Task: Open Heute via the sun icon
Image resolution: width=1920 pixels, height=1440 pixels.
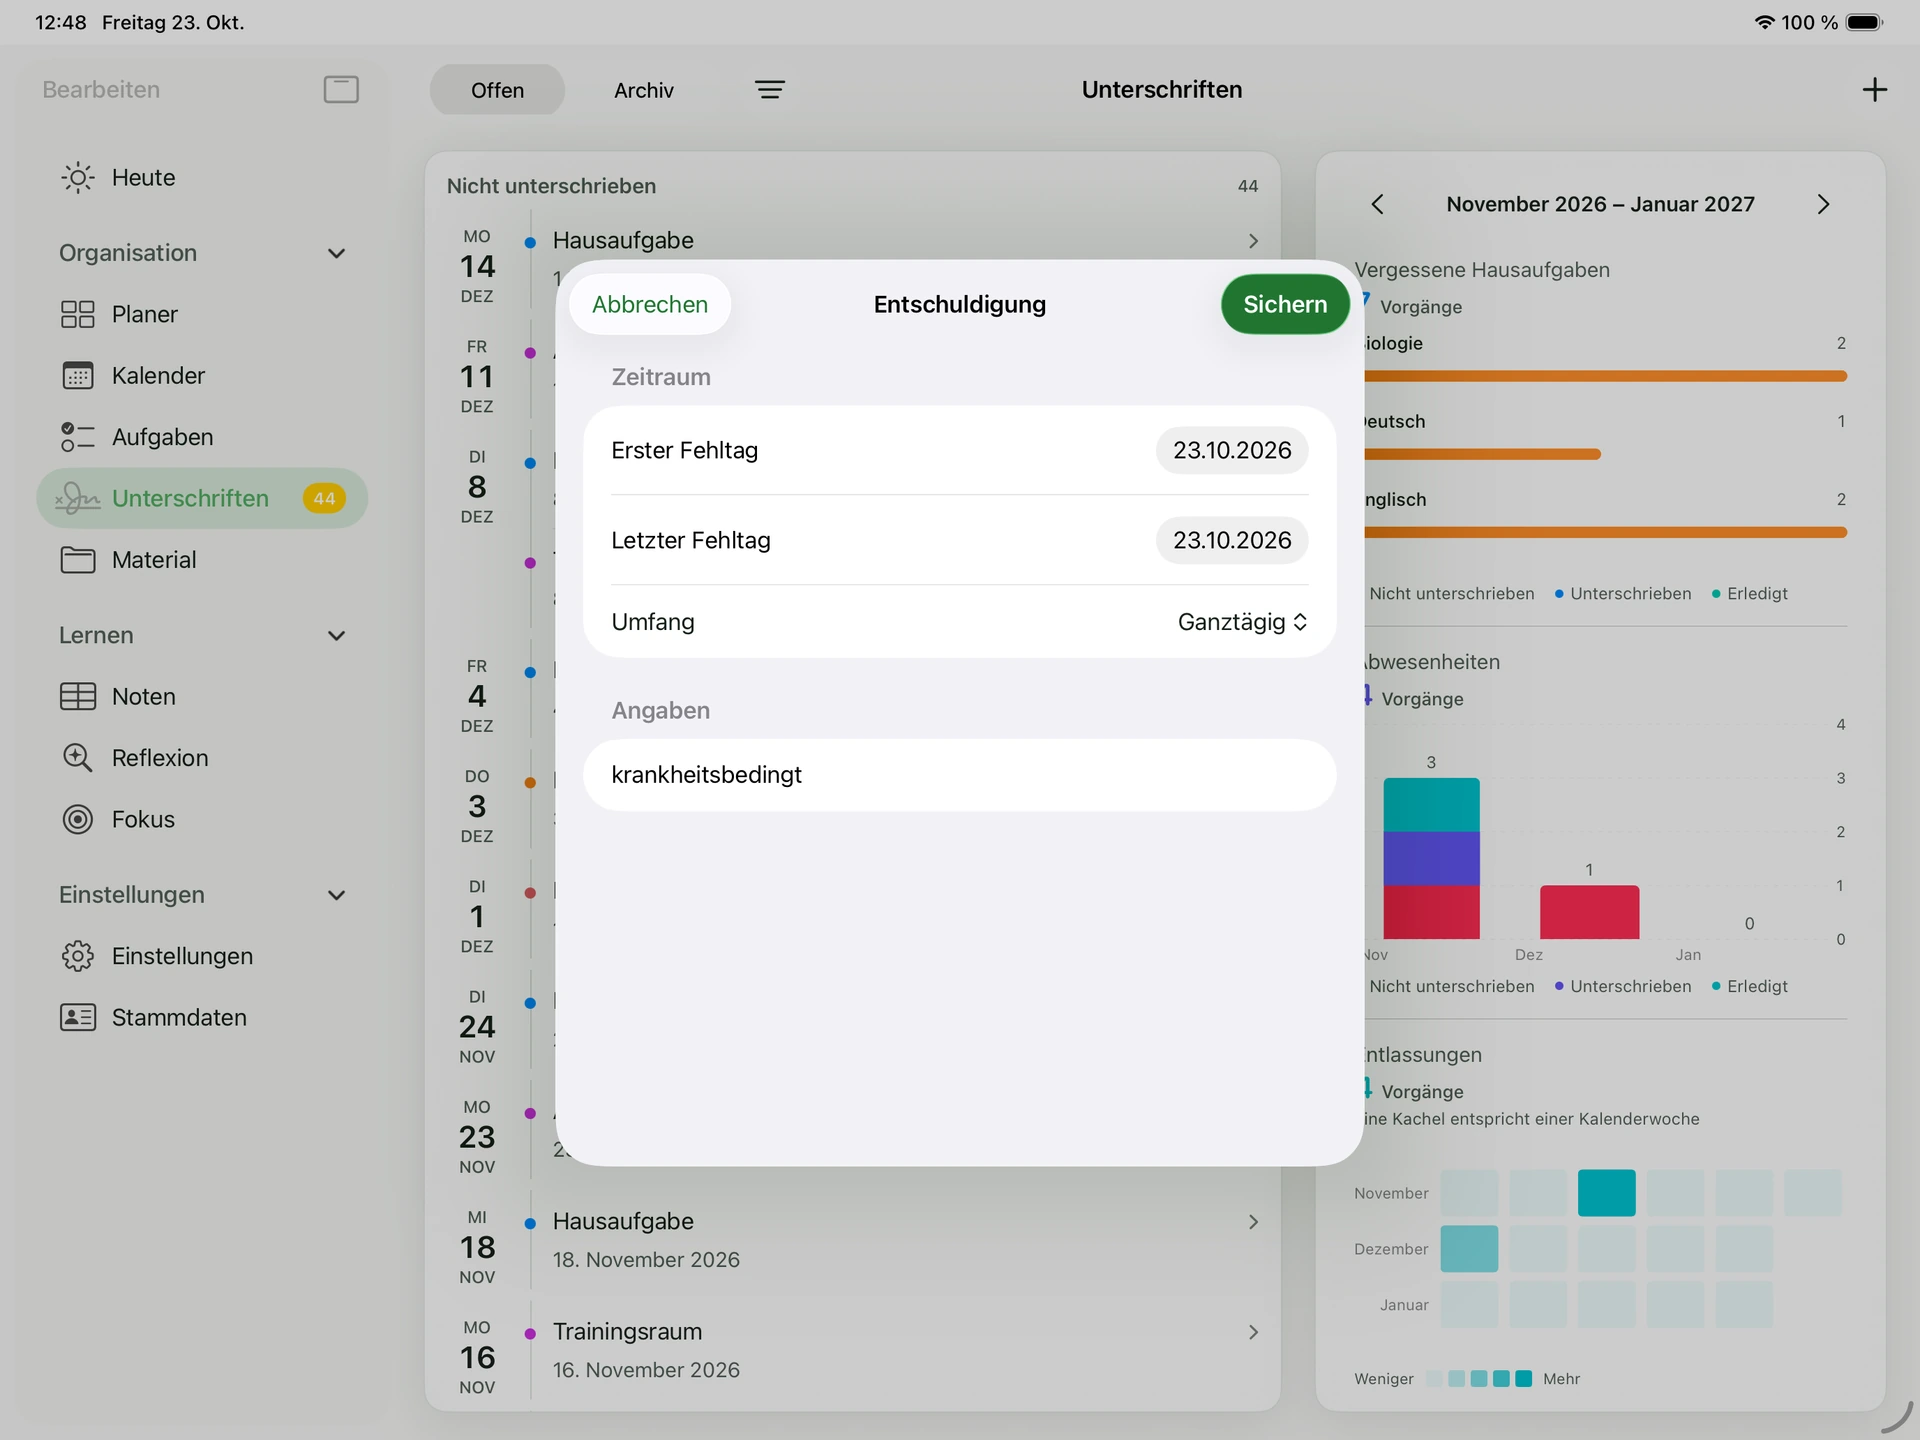Action: coord(78,177)
